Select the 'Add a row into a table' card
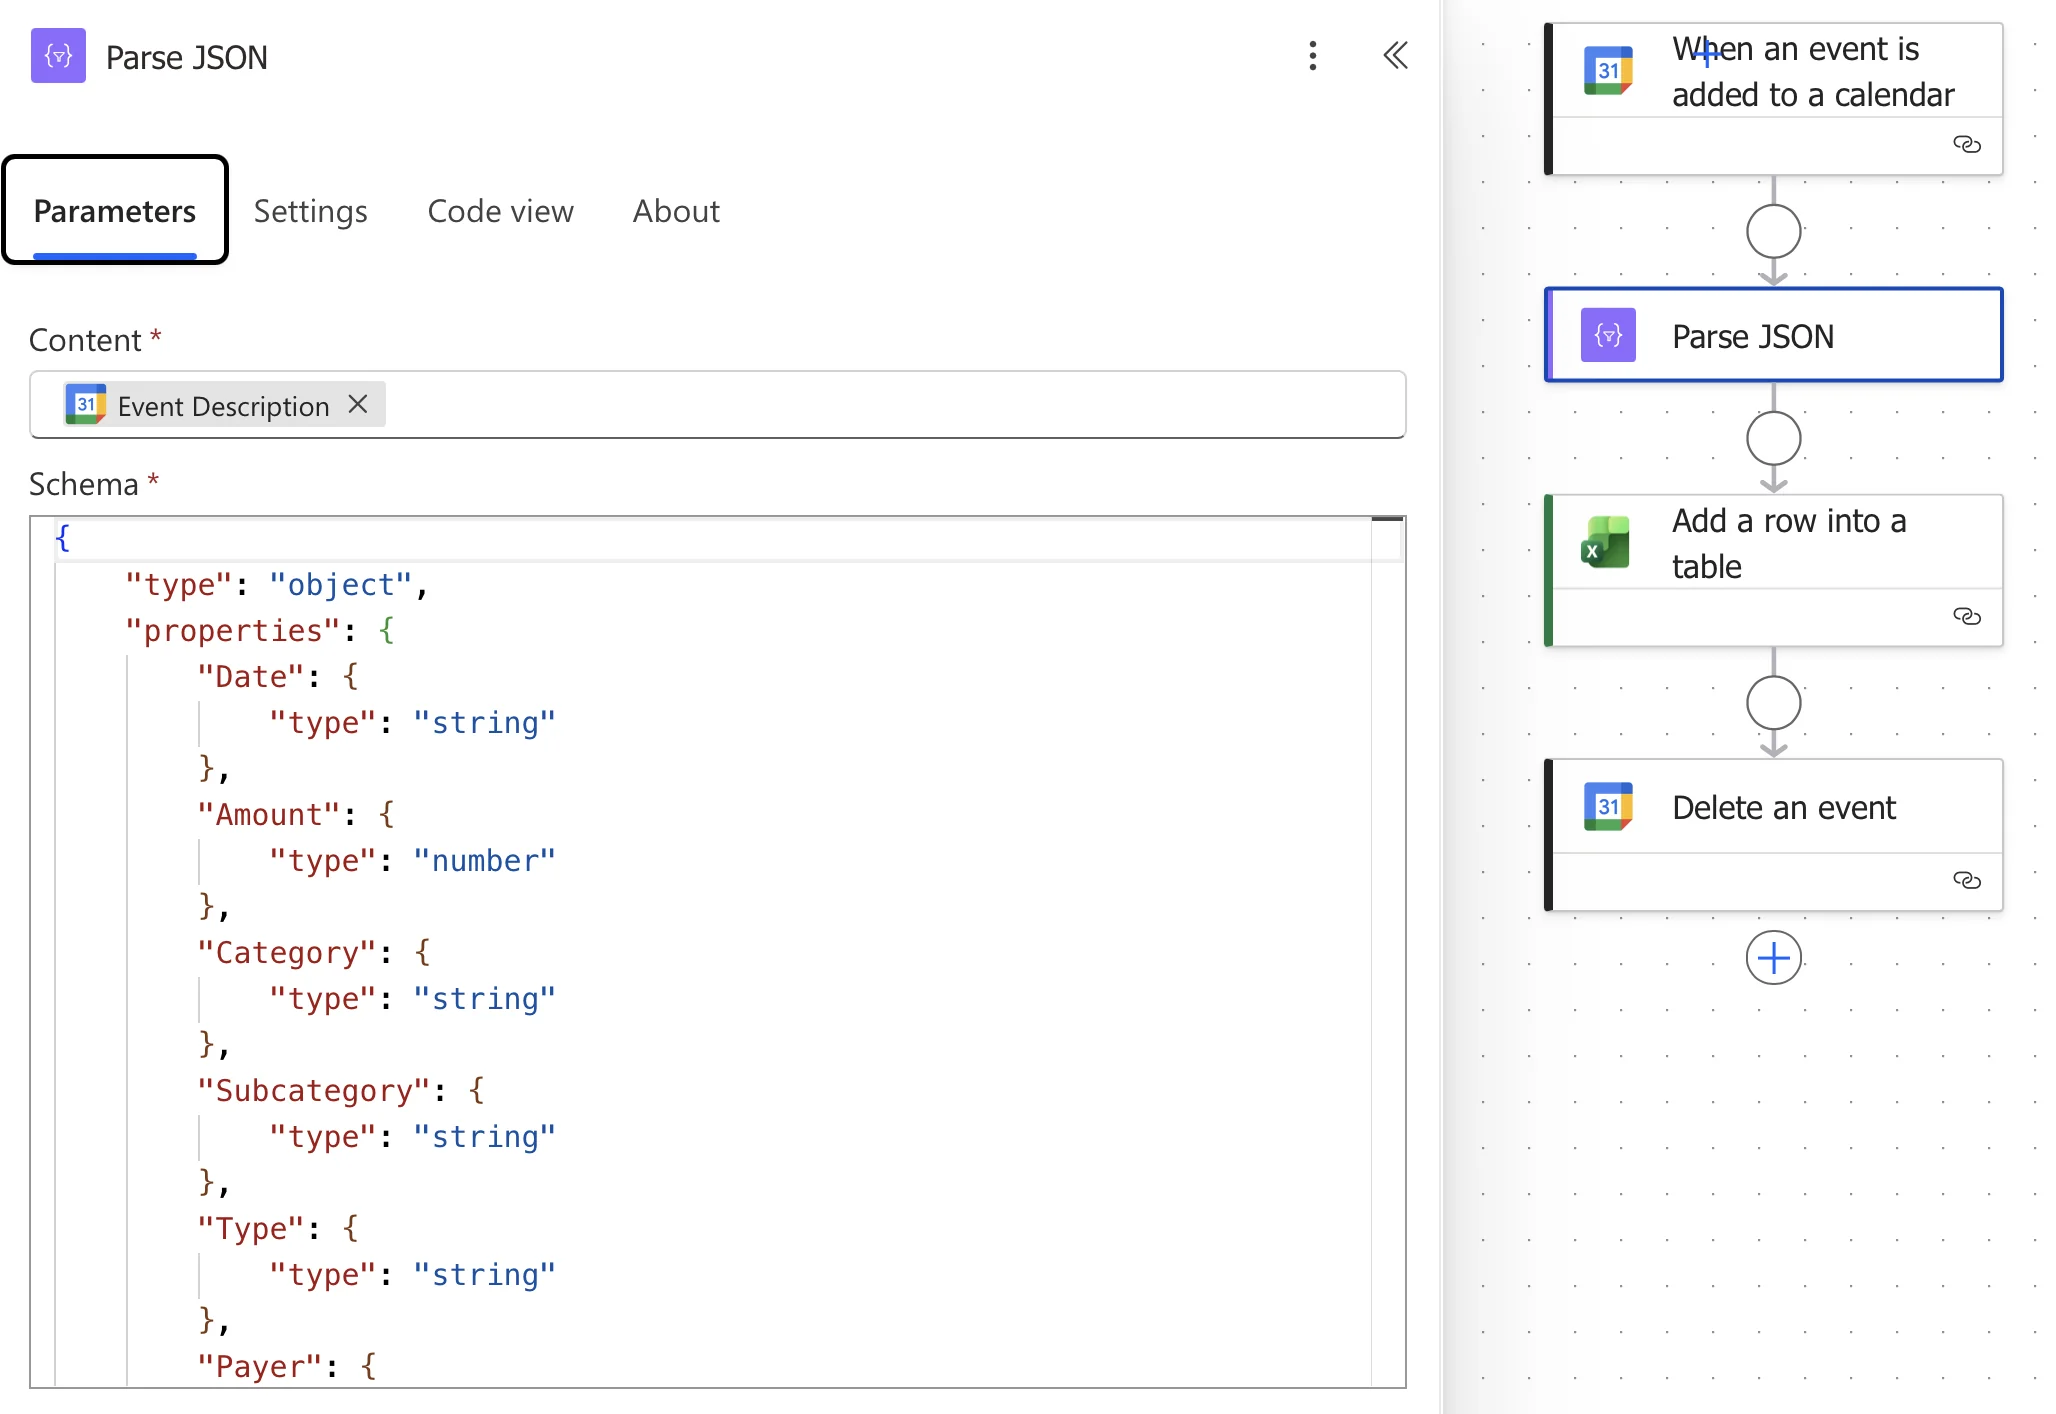The image size is (2056, 1414). click(1773, 570)
